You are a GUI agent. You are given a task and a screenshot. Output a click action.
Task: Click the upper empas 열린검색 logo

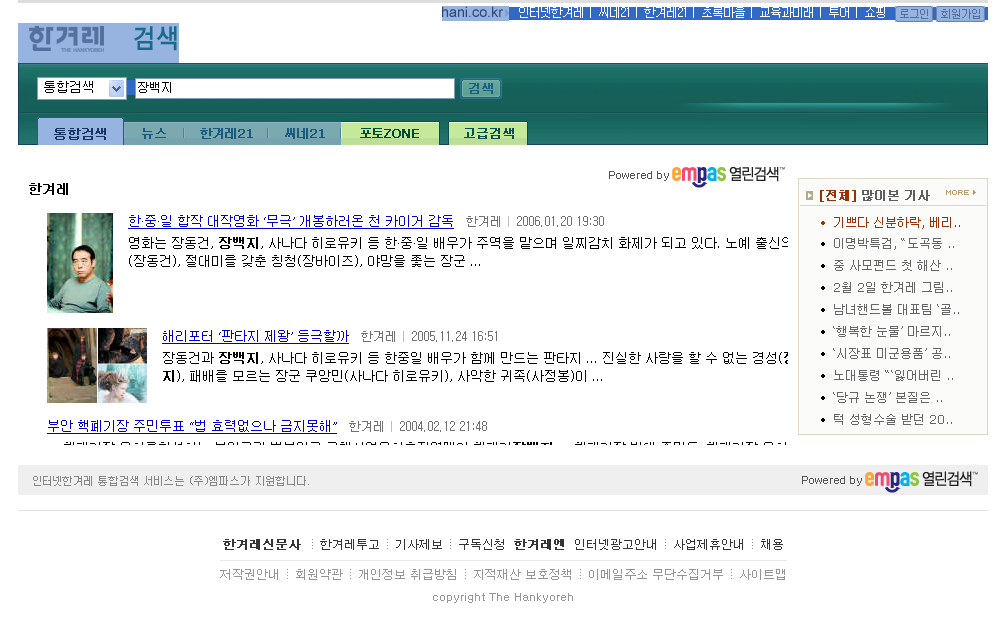pos(728,175)
